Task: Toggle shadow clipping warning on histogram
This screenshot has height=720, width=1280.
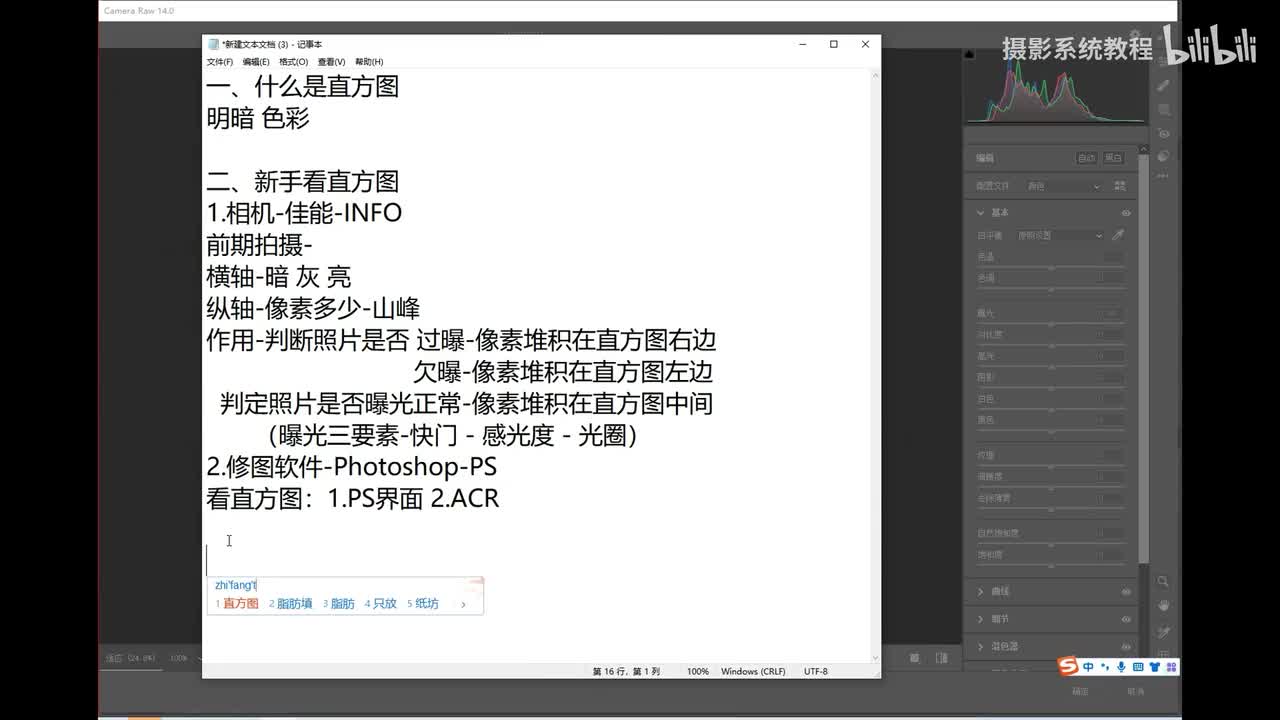Action: coord(969,54)
